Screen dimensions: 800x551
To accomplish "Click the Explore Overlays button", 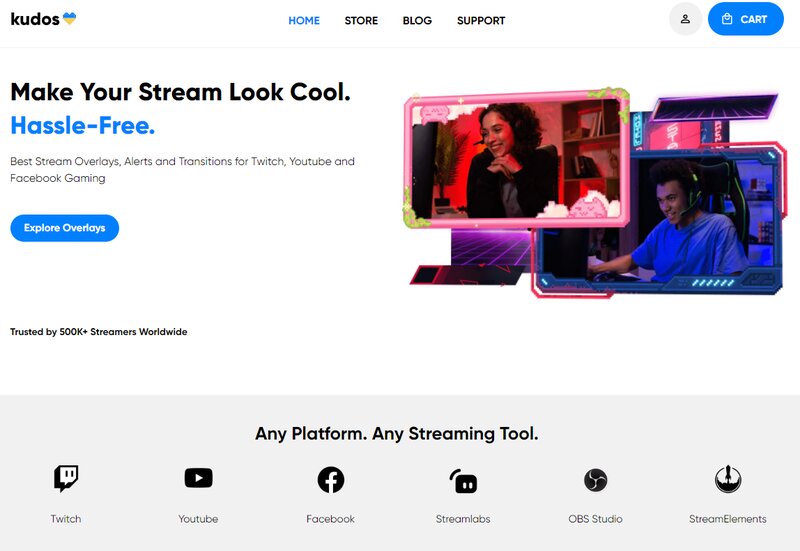I will (65, 228).
